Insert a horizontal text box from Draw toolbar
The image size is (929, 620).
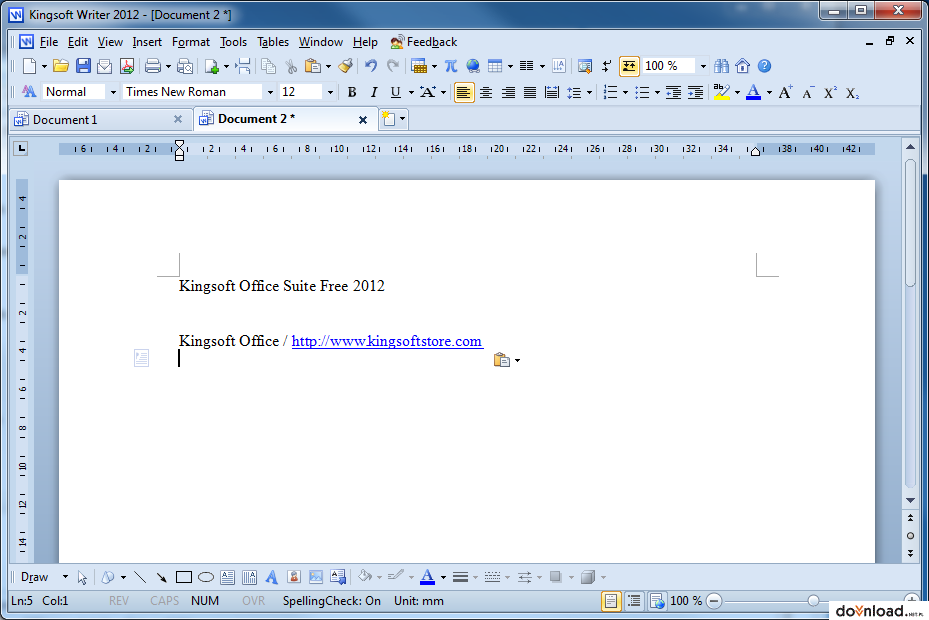click(x=228, y=577)
